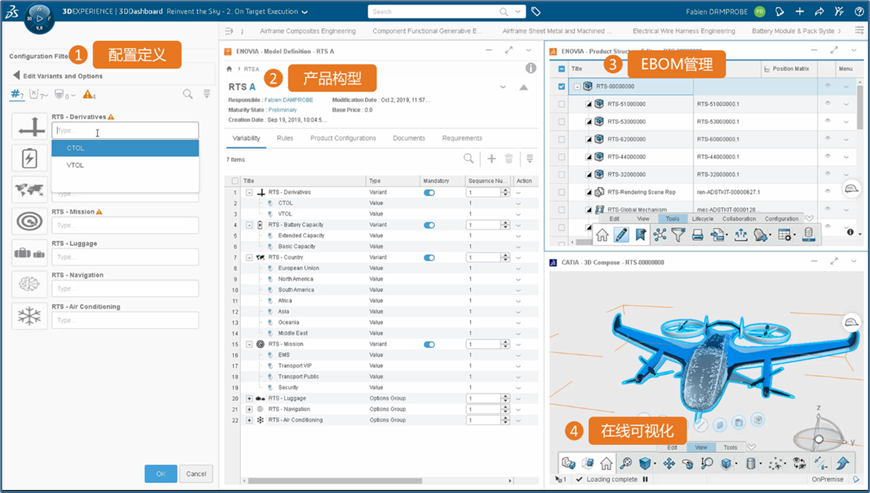
Task: Choose VTOL from the Derivatives list
Action: (125, 165)
